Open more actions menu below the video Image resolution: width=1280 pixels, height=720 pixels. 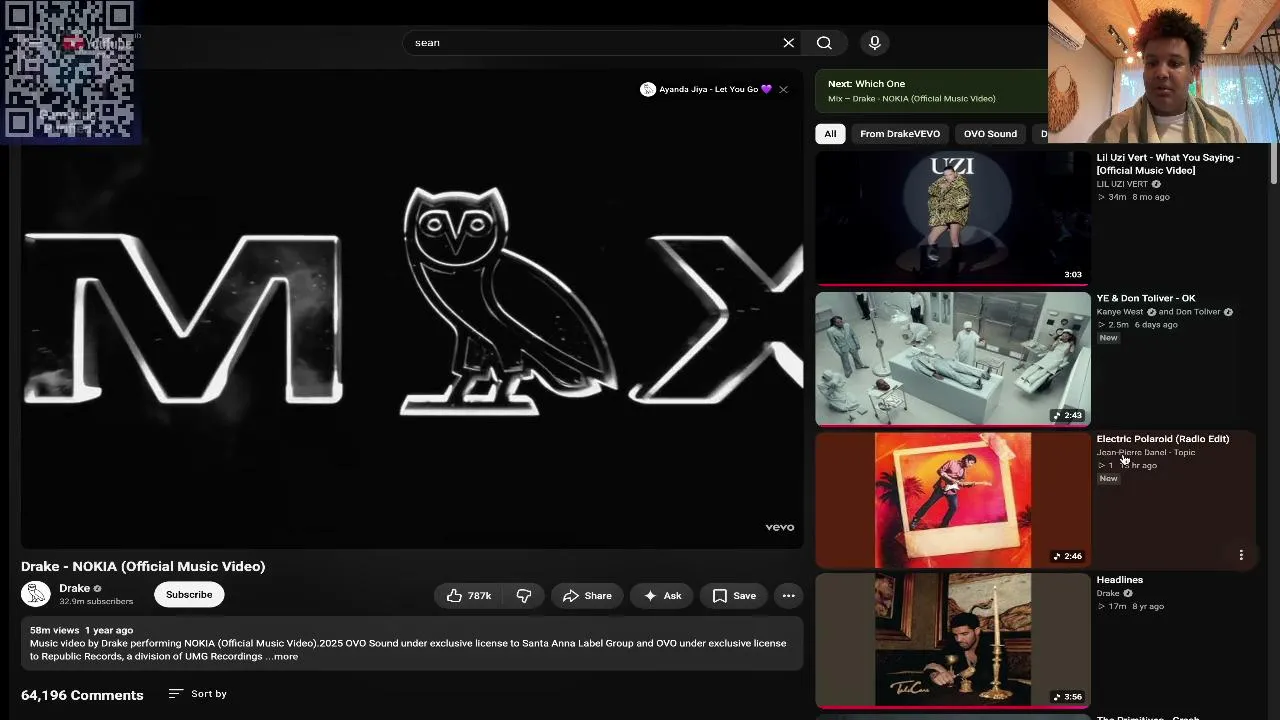click(x=788, y=596)
